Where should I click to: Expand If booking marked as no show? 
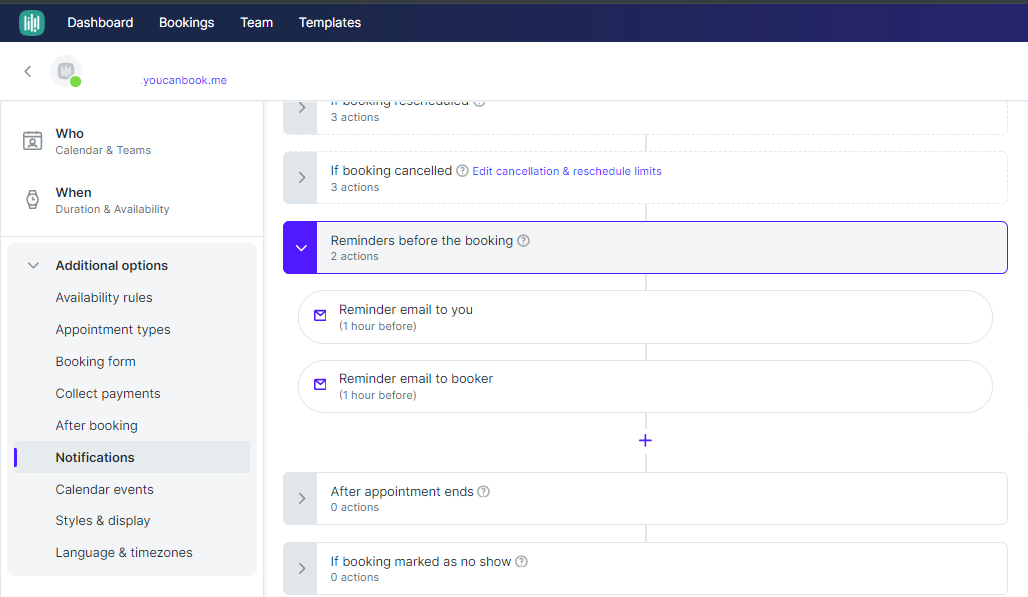[x=302, y=568]
